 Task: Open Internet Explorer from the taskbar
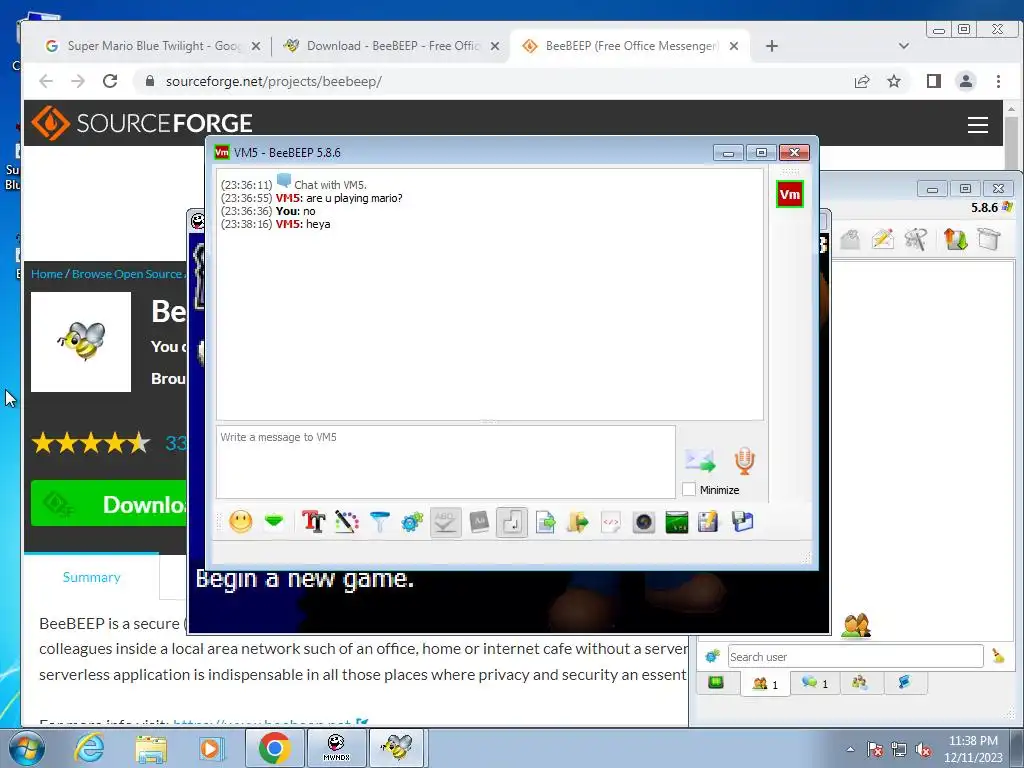(89, 748)
